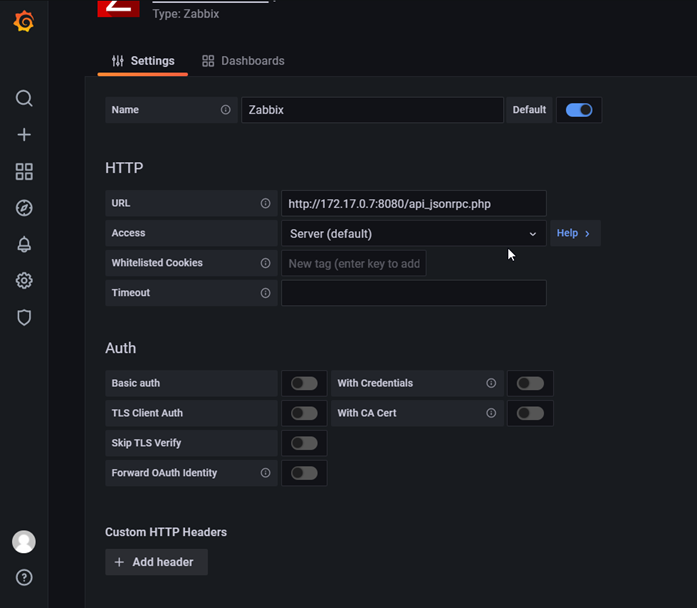Expand the Access Help section
Image resolution: width=697 pixels, height=608 pixels.
tap(574, 233)
